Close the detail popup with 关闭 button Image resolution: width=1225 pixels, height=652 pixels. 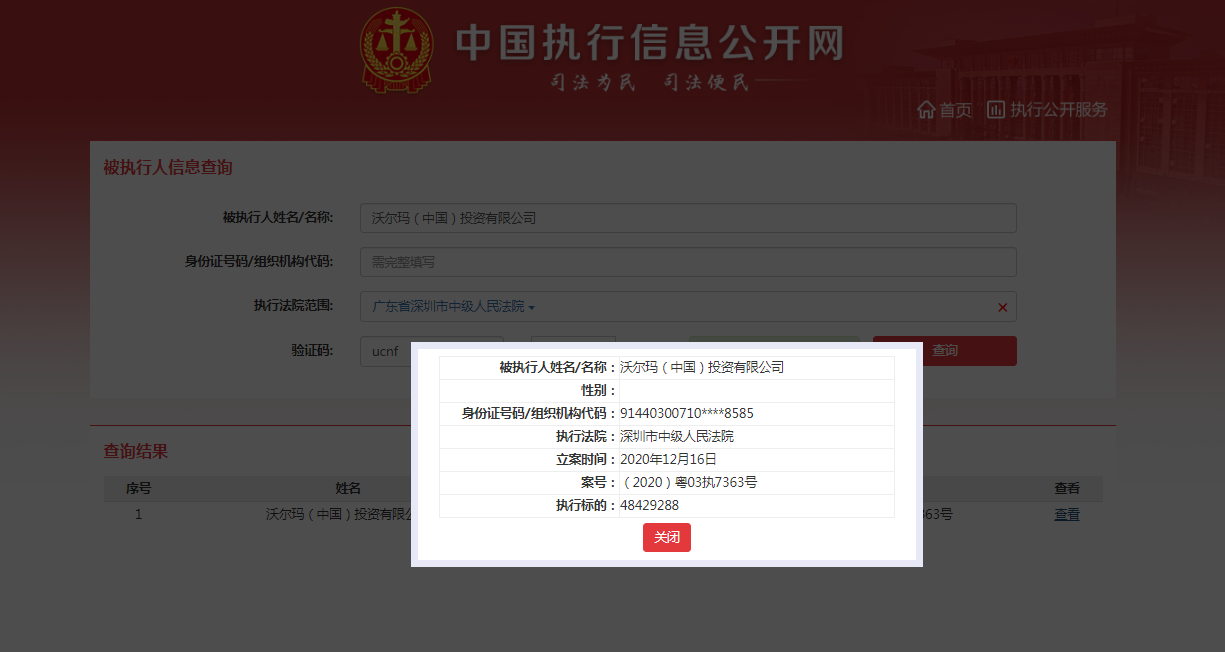click(x=667, y=537)
